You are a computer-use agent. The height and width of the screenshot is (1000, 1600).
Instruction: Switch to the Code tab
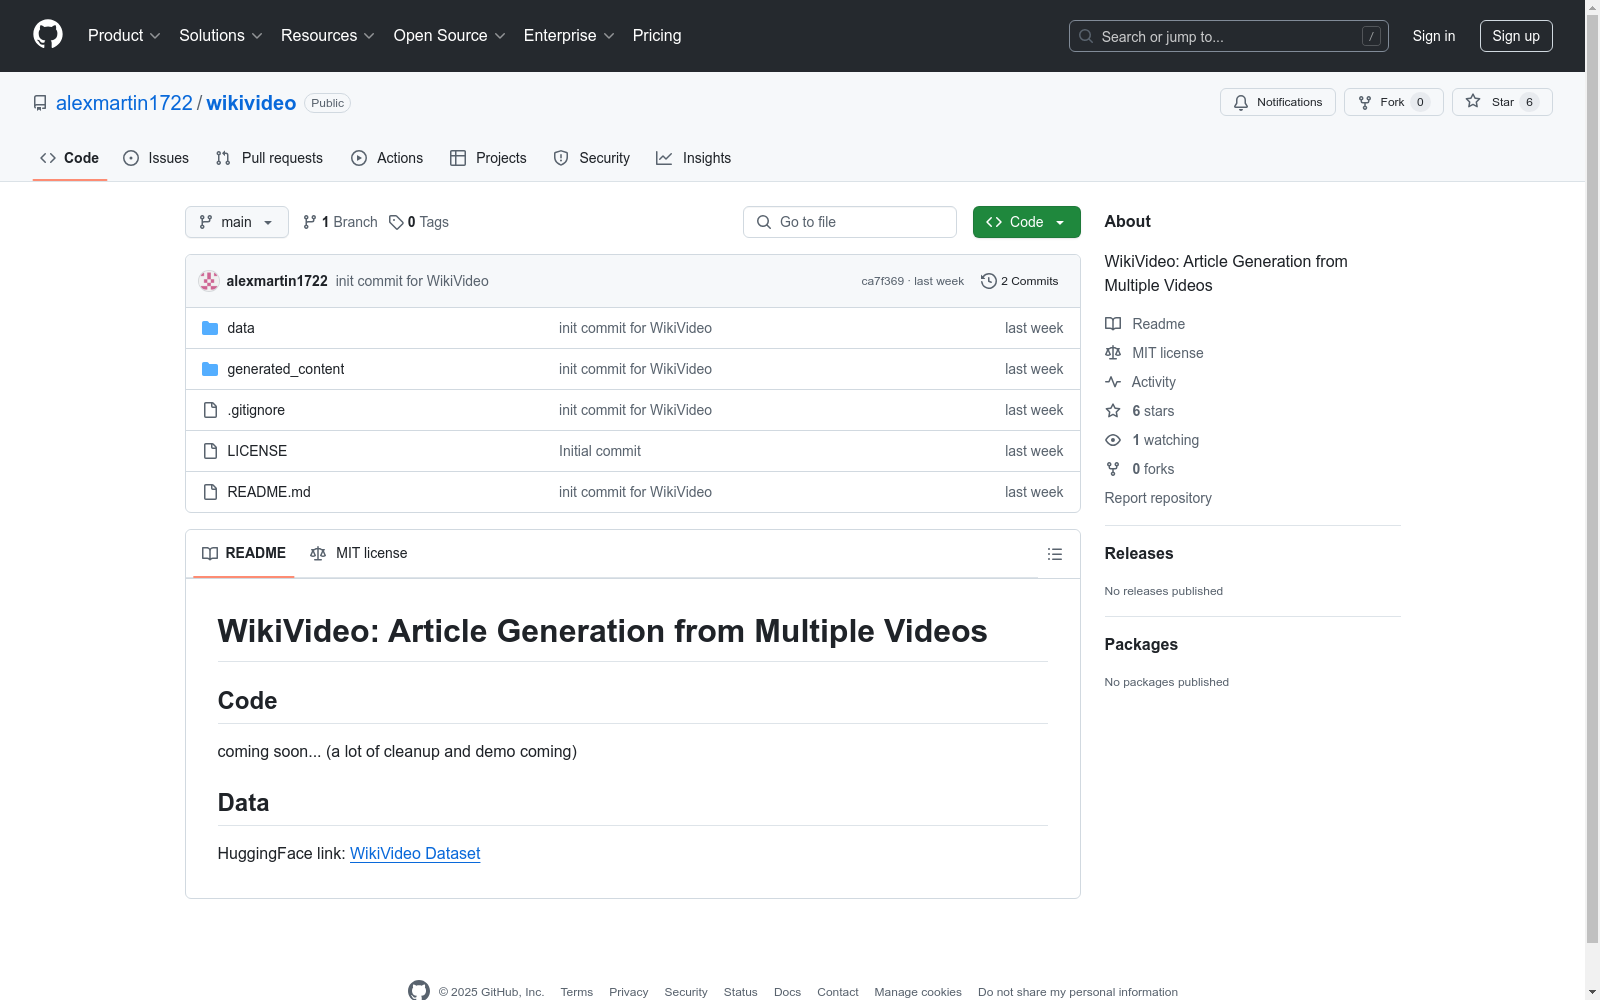click(70, 158)
